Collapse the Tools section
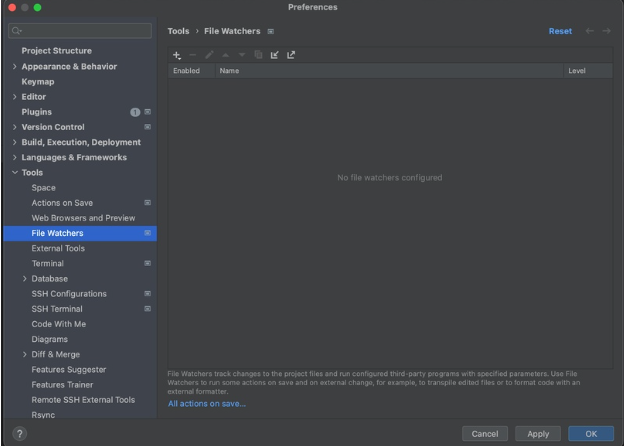Image resolution: width=624 pixels, height=446 pixels. click(x=14, y=172)
